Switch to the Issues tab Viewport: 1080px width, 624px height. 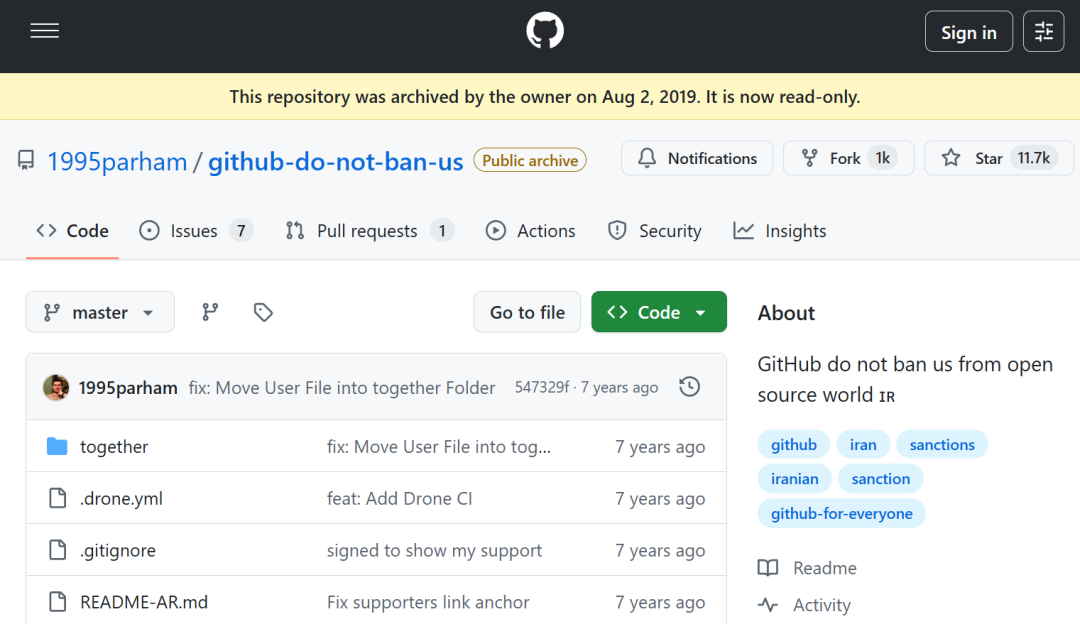pyautogui.click(x=194, y=231)
